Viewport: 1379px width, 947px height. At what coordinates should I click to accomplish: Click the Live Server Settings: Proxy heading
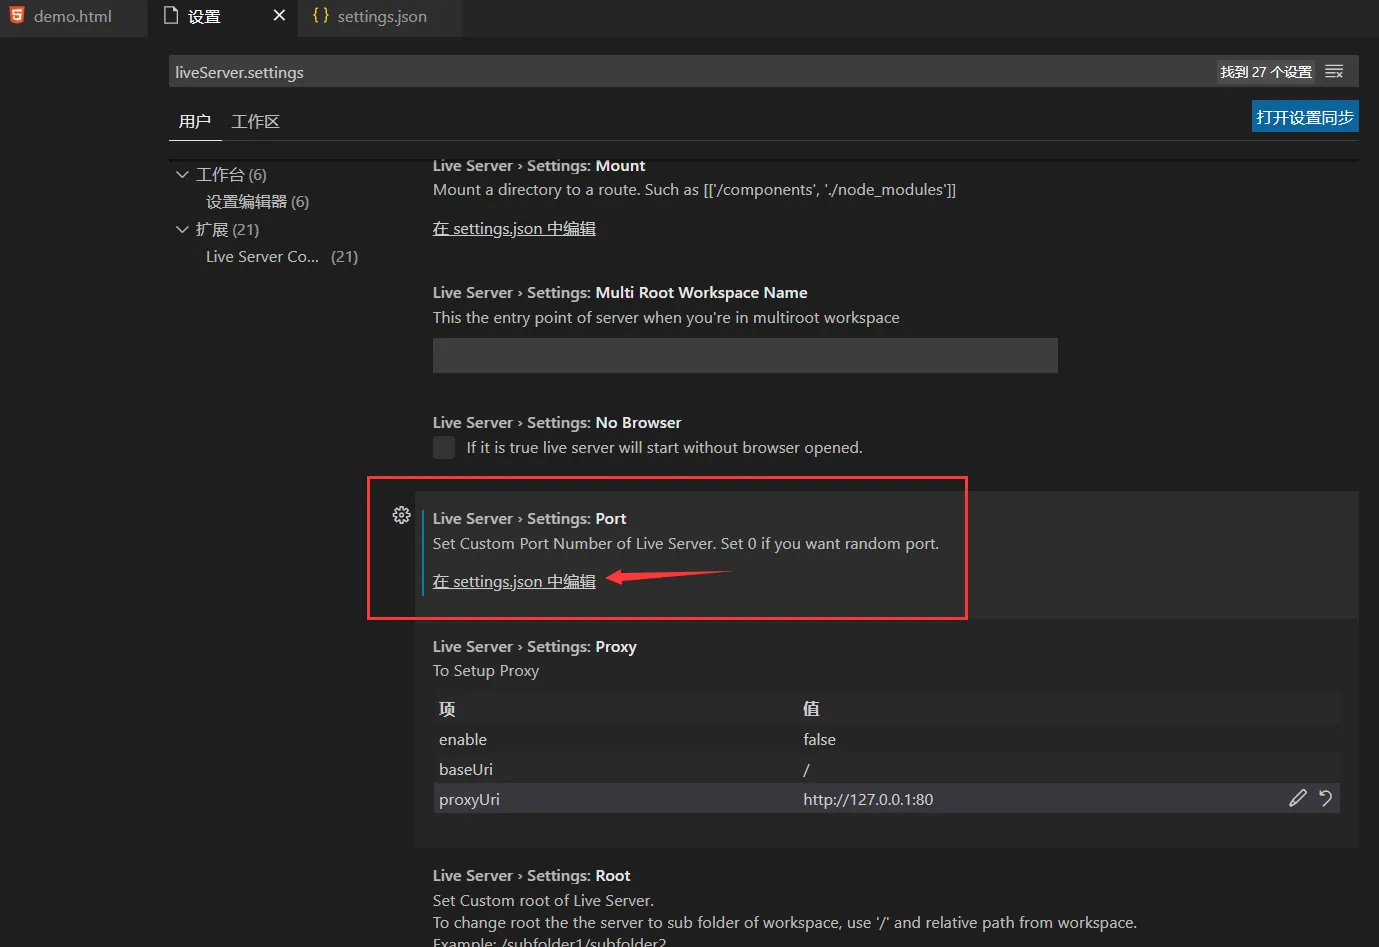coord(534,646)
